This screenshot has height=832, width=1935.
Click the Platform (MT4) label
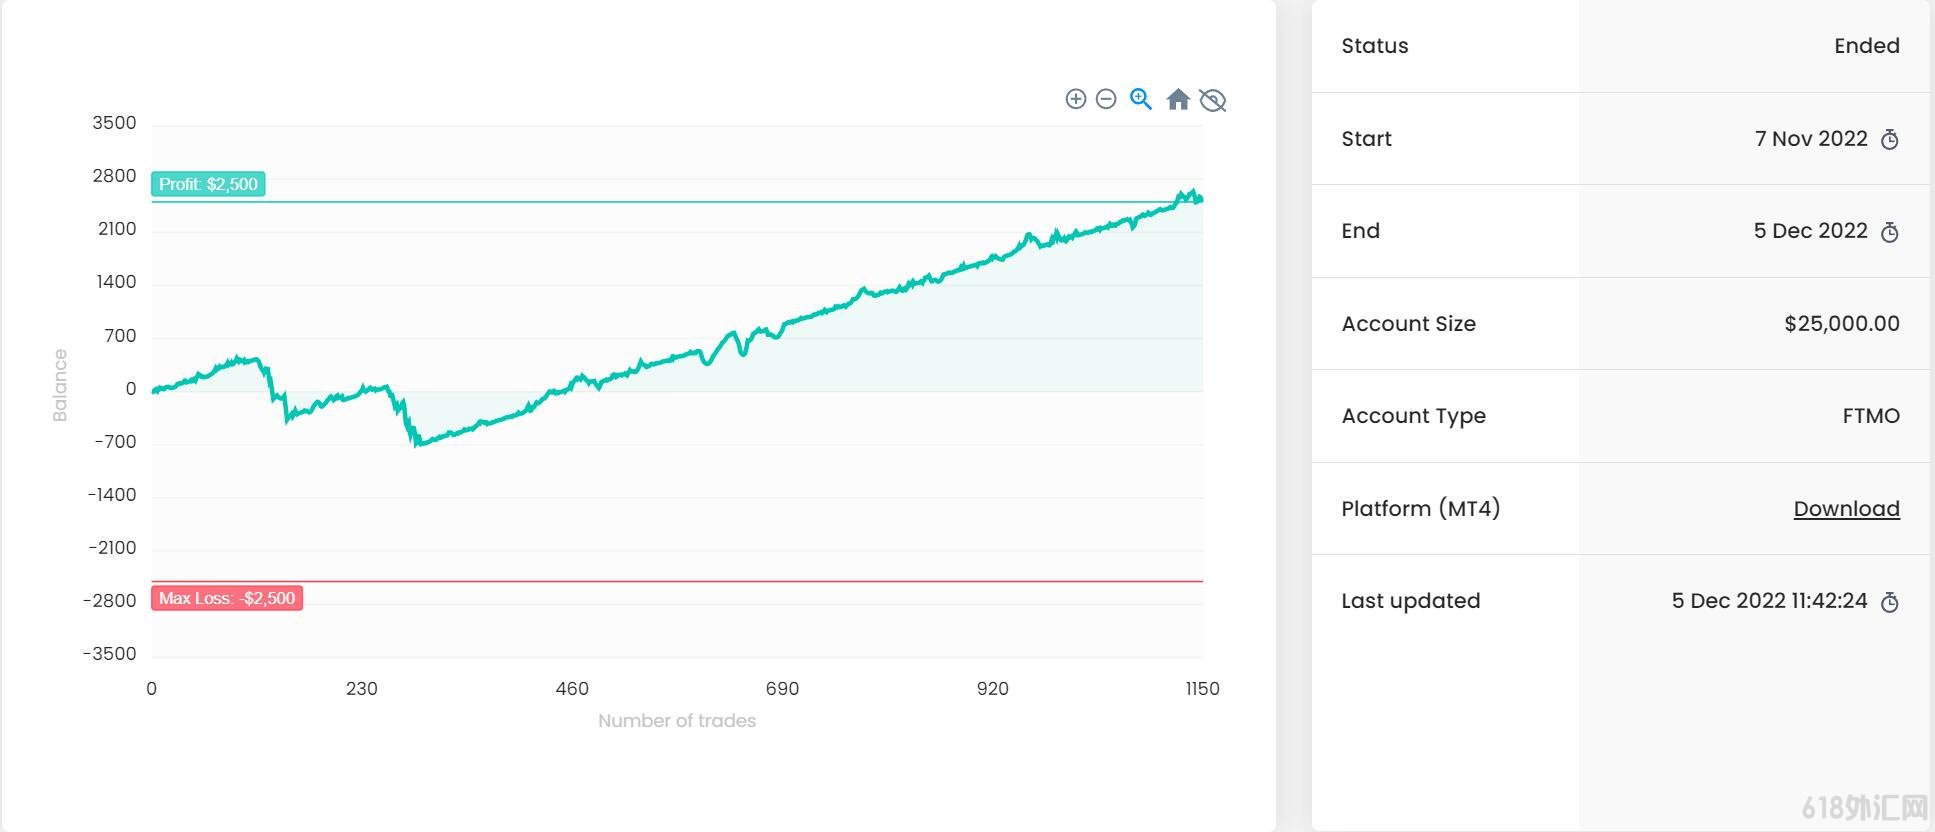pyautogui.click(x=1420, y=509)
